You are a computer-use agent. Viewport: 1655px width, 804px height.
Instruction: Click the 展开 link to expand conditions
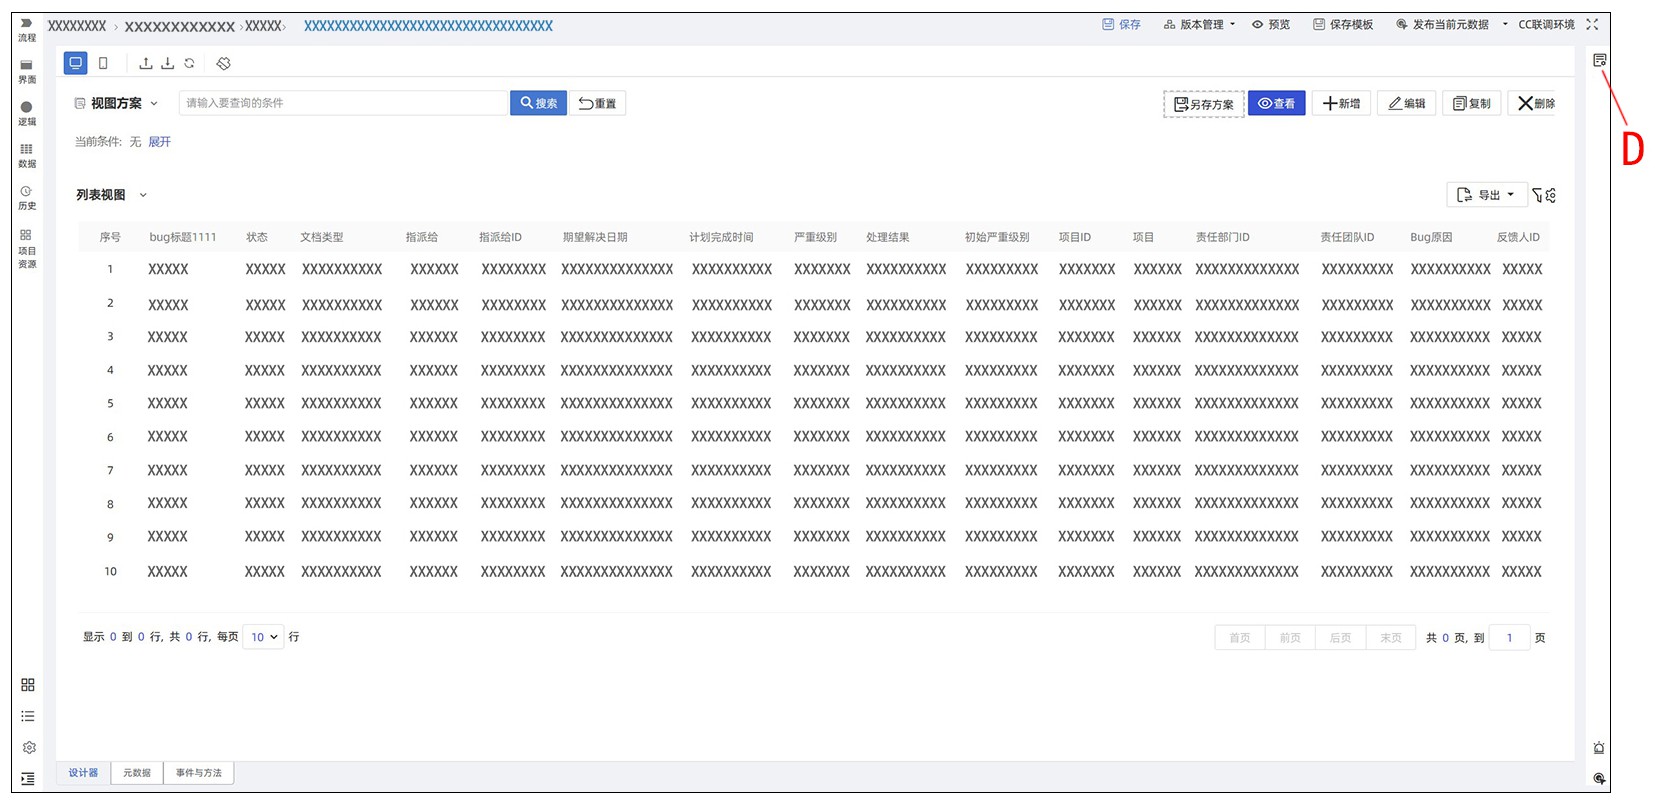click(x=159, y=142)
